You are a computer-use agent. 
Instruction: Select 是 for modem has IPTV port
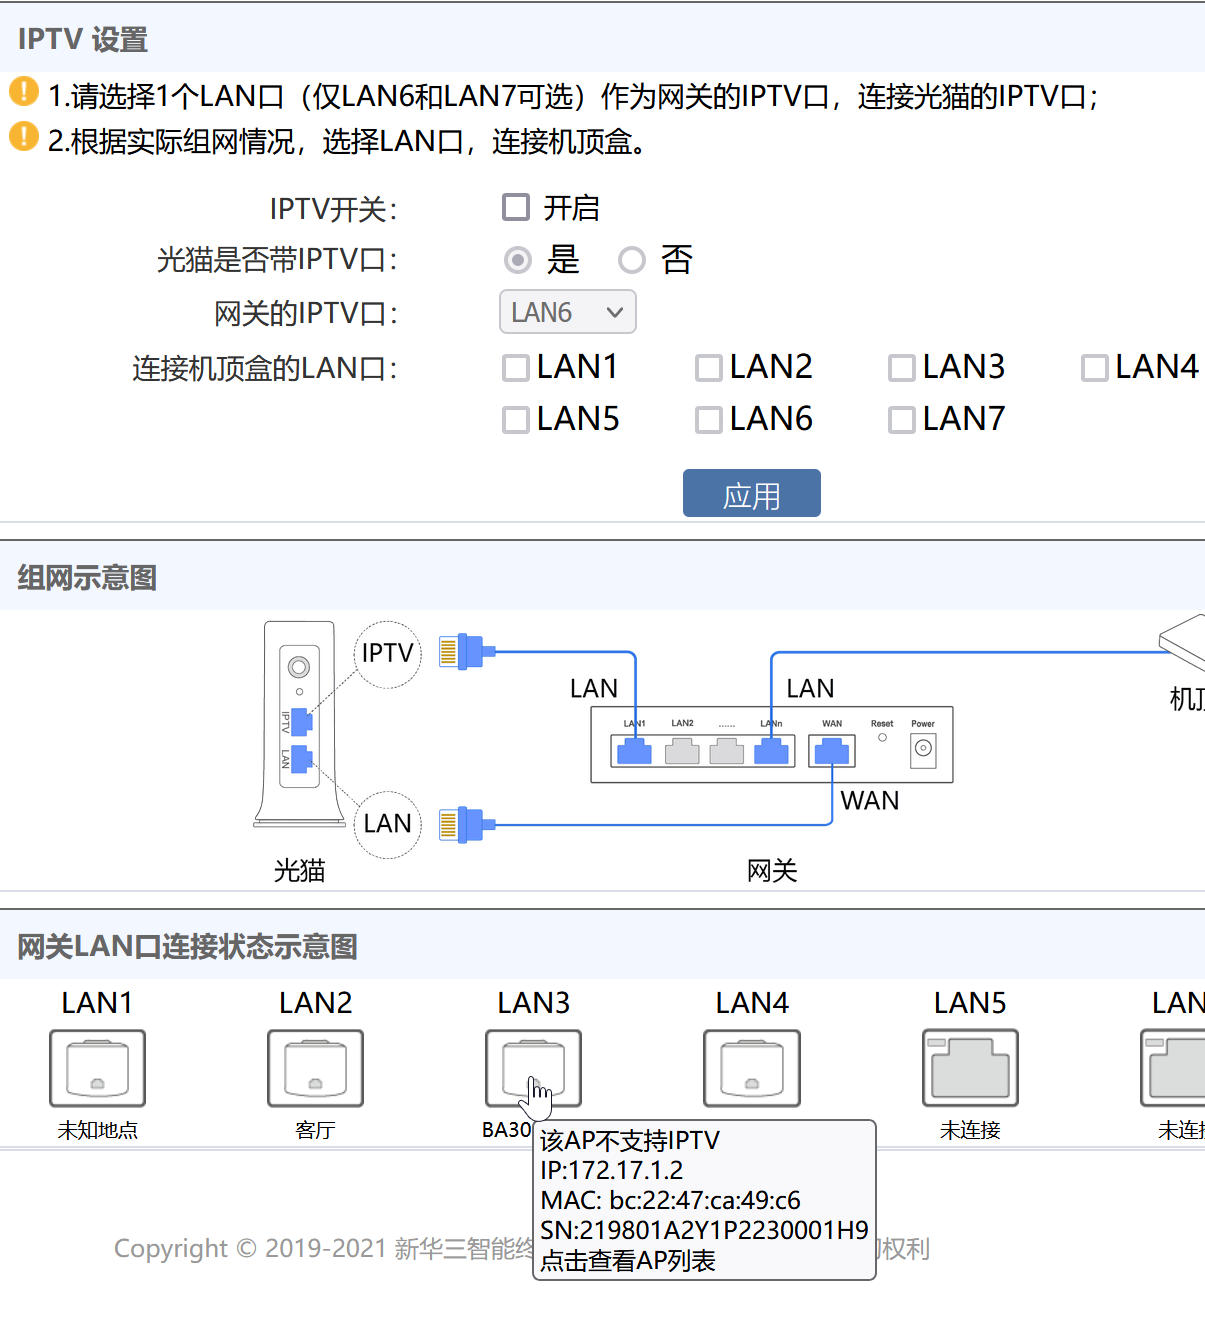click(517, 261)
